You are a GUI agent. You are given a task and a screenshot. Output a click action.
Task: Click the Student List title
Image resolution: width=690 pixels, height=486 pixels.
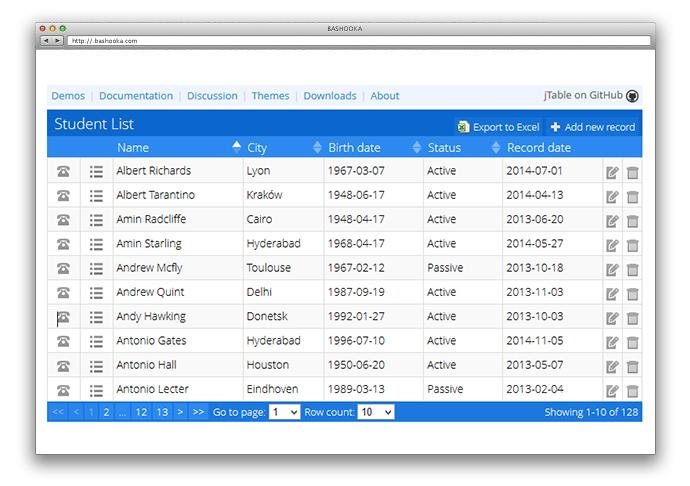click(x=94, y=124)
